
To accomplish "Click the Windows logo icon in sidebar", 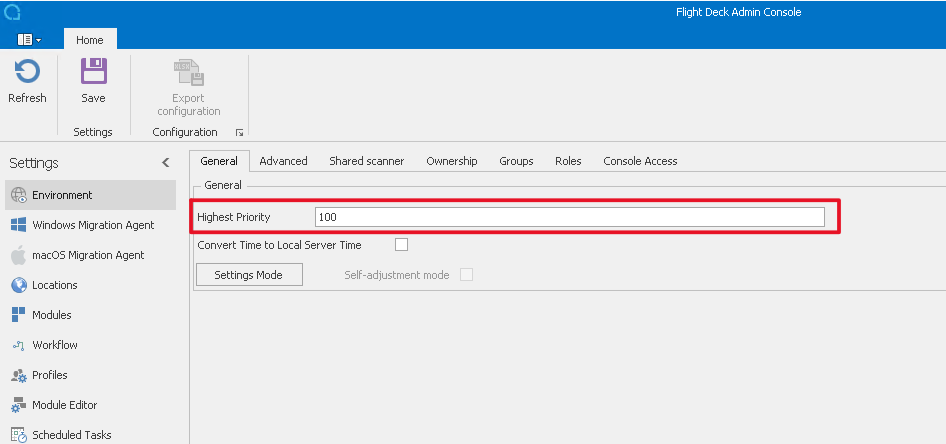I will 19,225.
